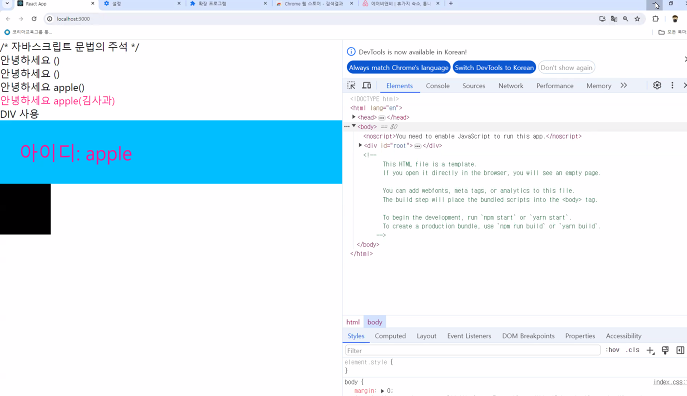
Task: Click the install/cast icon in address bar
Action: [x=602, y=19]
